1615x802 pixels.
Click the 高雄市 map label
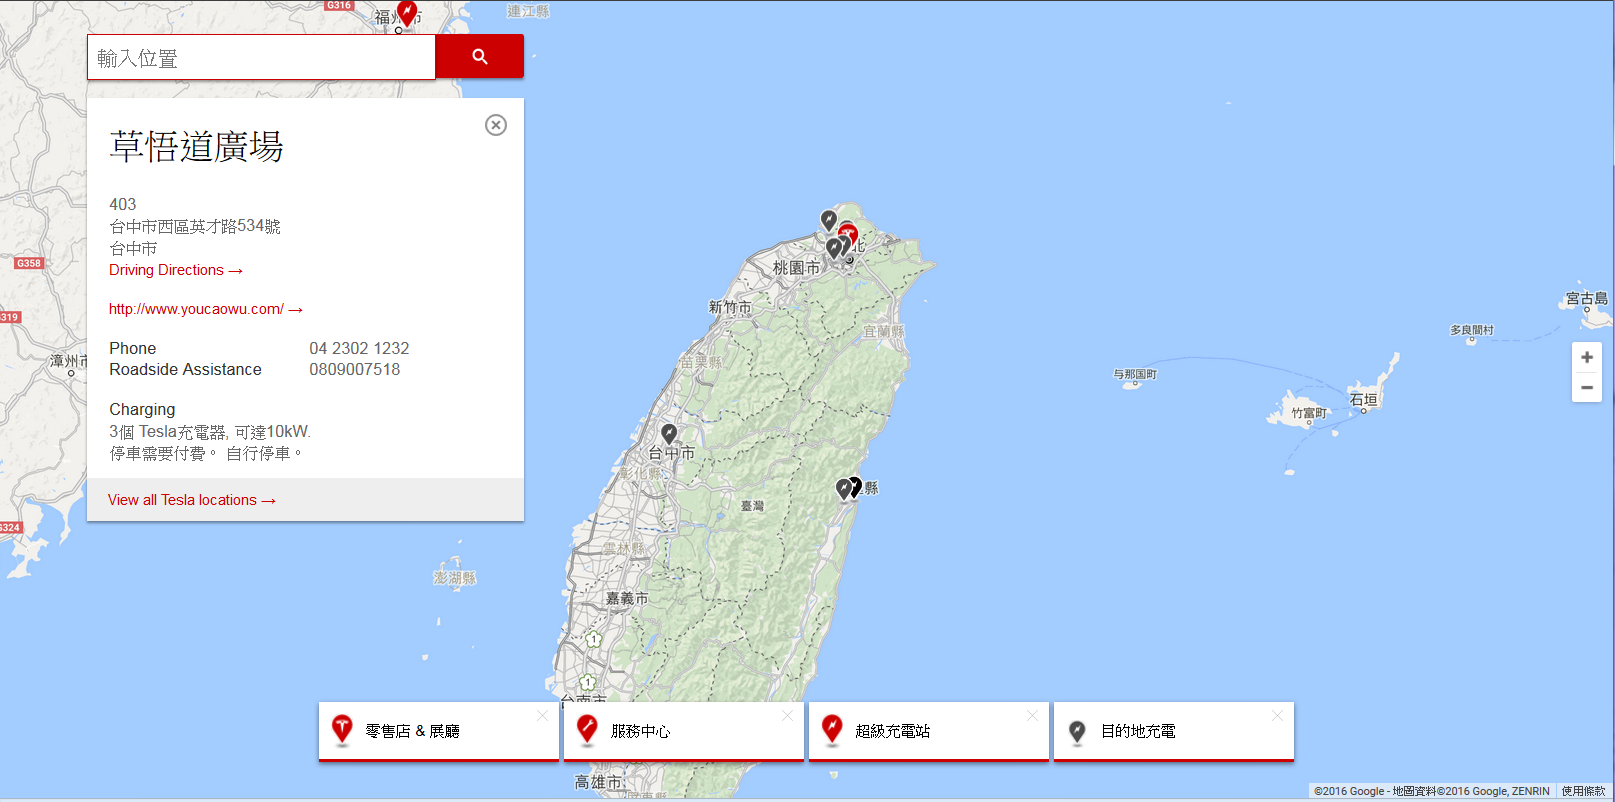coord(598,782)
